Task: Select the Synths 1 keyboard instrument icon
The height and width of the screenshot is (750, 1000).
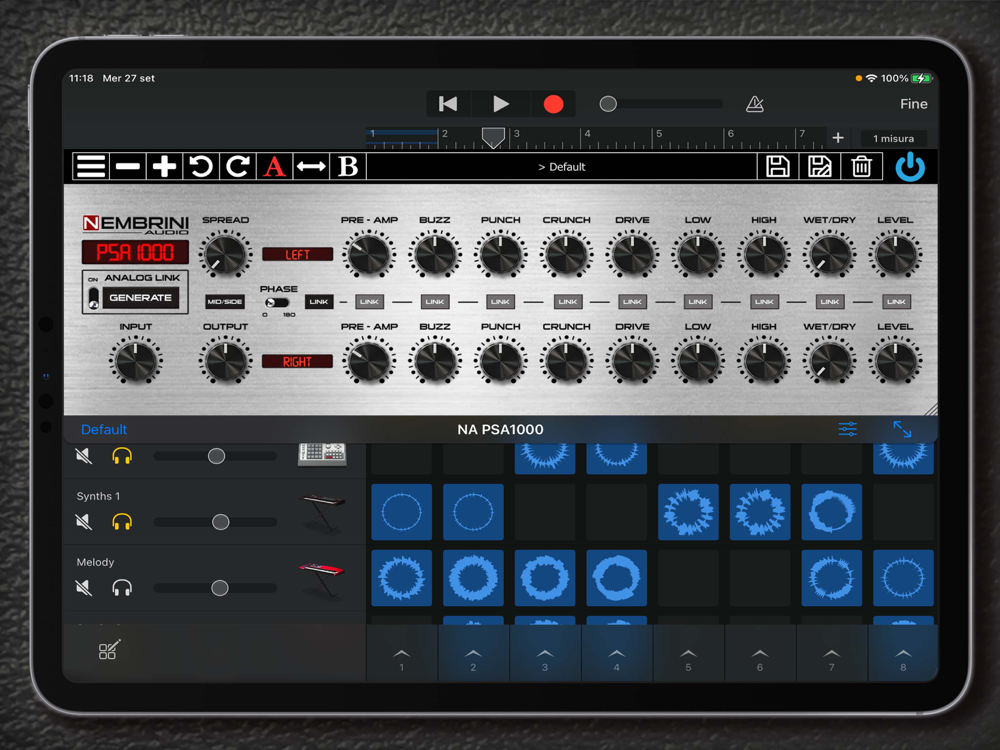Action: pos(322,513)
